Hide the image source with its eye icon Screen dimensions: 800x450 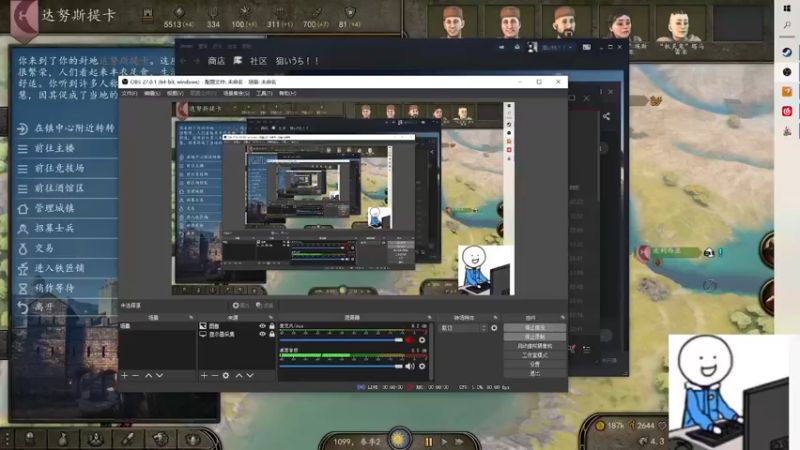(262, 326)
